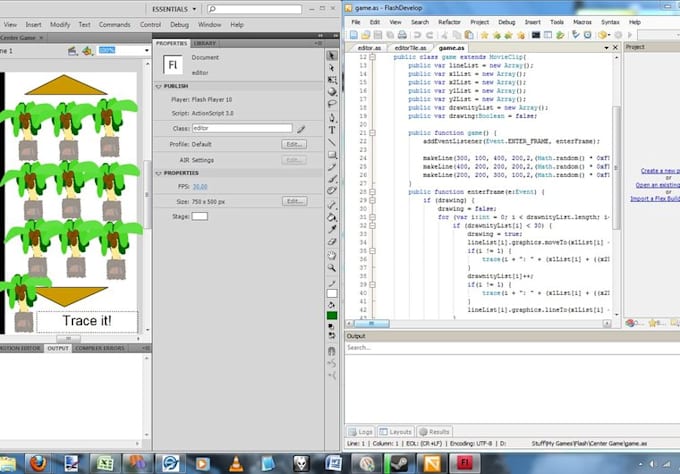Click the command prompt icon in FlashDevelop toolbar
Screen dimensions: 680x474
click(x=536, y=35)
